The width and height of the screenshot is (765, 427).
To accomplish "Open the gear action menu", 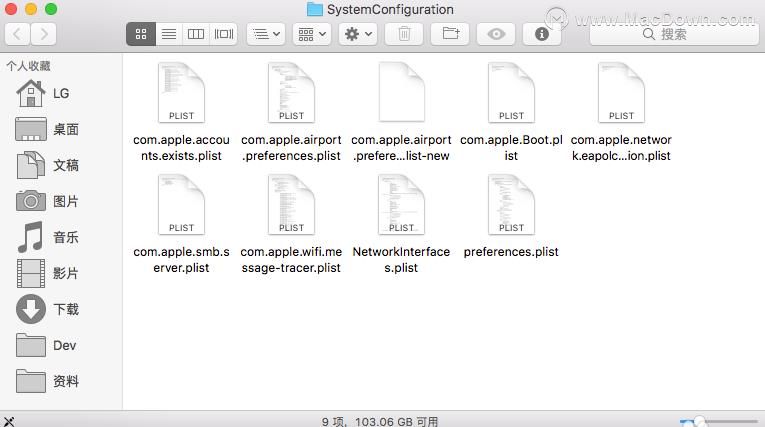I will 358,34.
